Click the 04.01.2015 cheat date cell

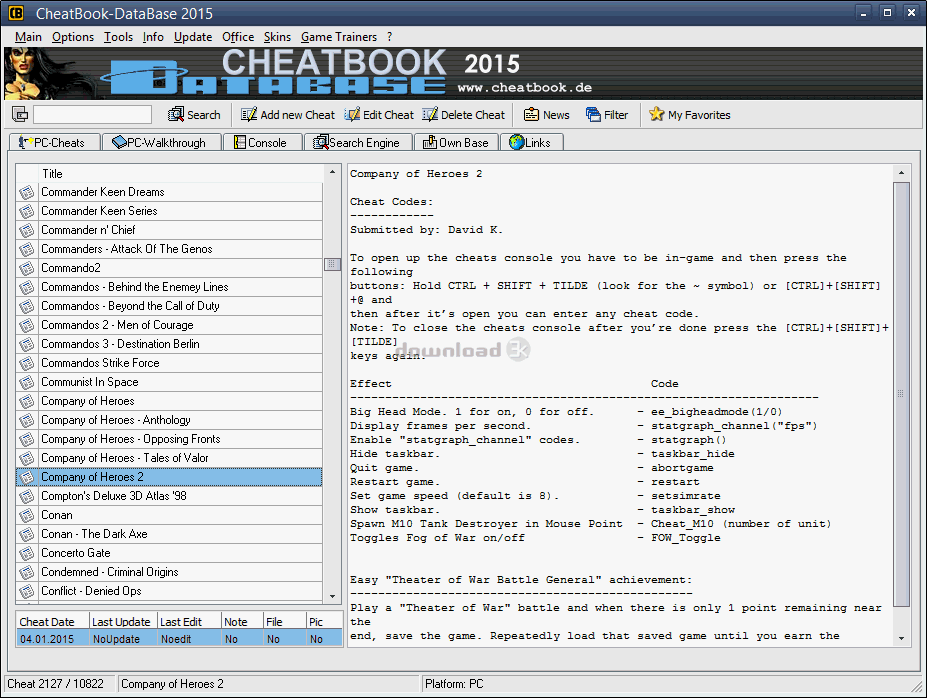point(53,639)
